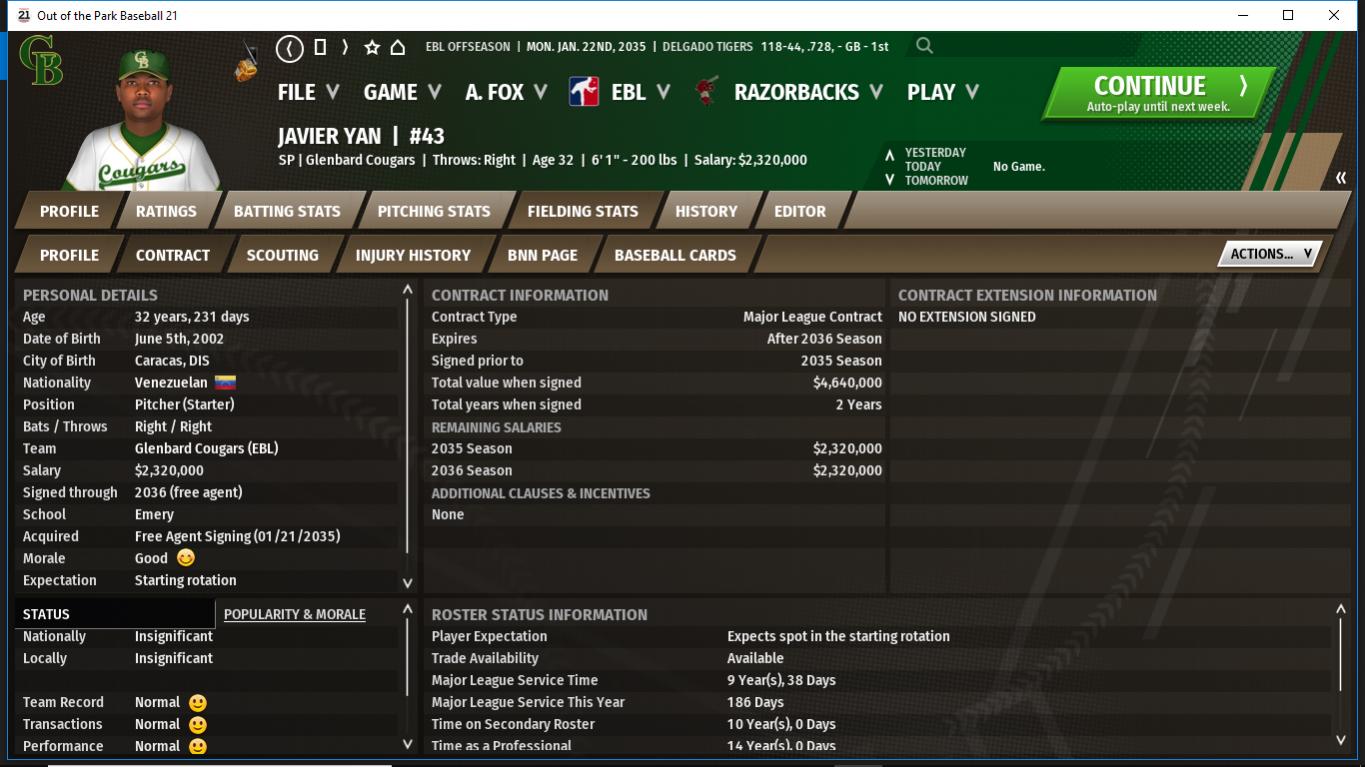Open the EDITOR tab

point(800,211)
